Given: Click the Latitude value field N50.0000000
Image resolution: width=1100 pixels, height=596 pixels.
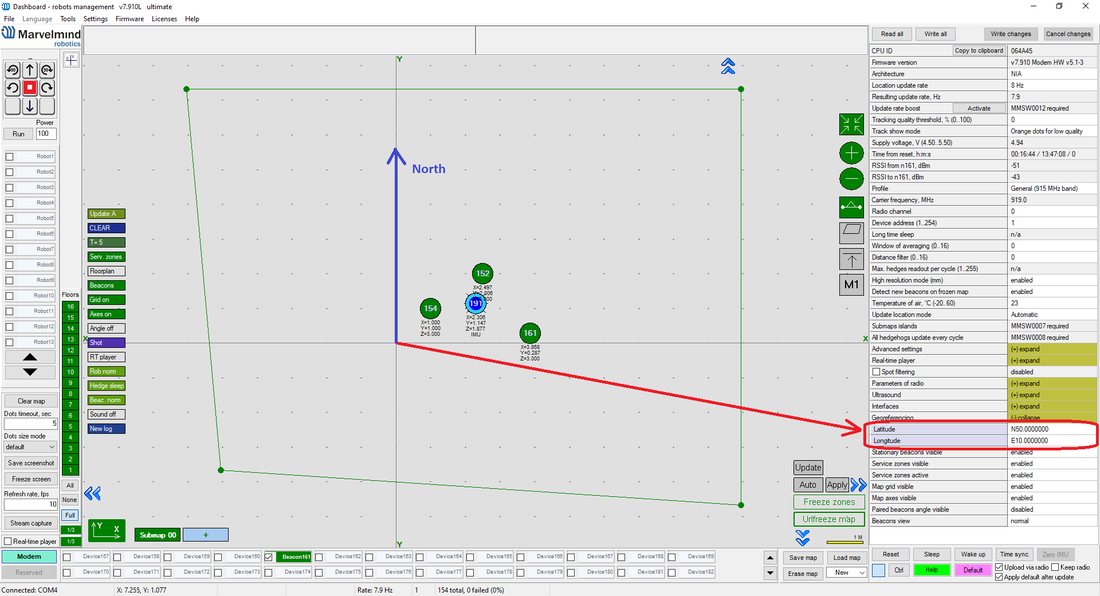Looking at the screenshot, I should click(1051, 429).
